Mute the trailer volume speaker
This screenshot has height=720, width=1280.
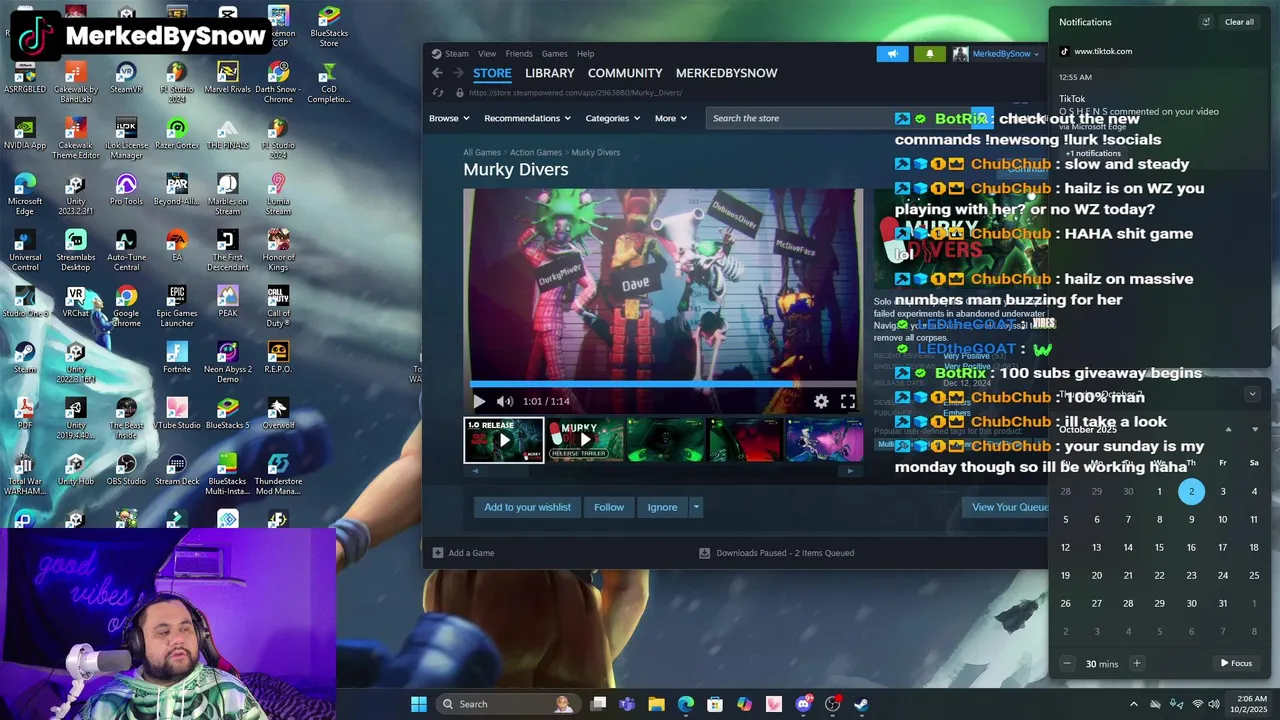pyautogui.click(x=505, y=401)
